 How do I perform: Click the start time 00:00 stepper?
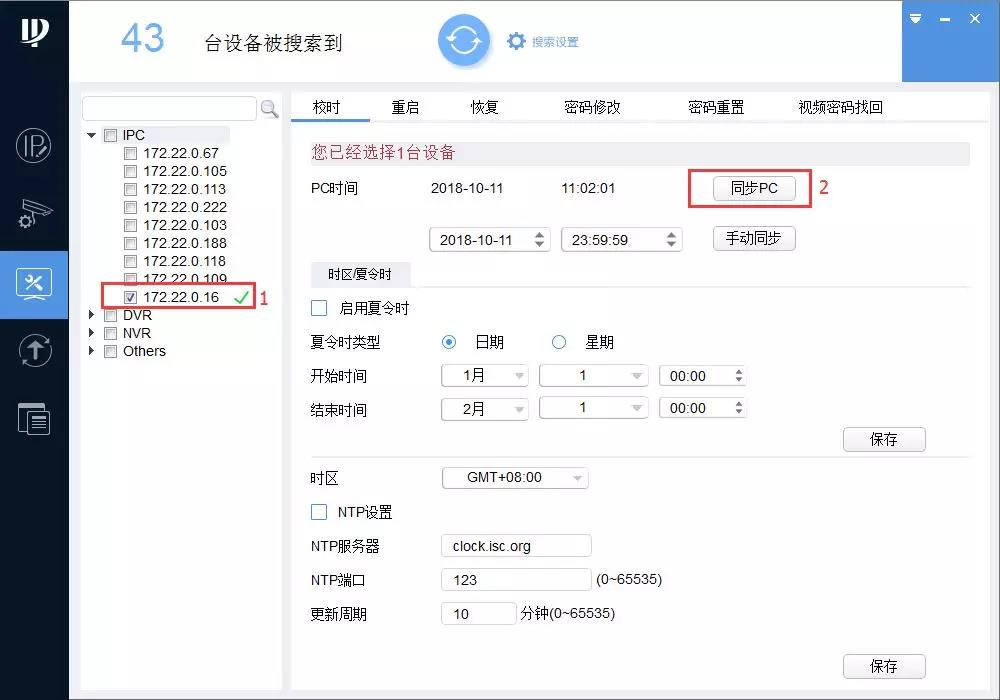(x=739, y=376)
